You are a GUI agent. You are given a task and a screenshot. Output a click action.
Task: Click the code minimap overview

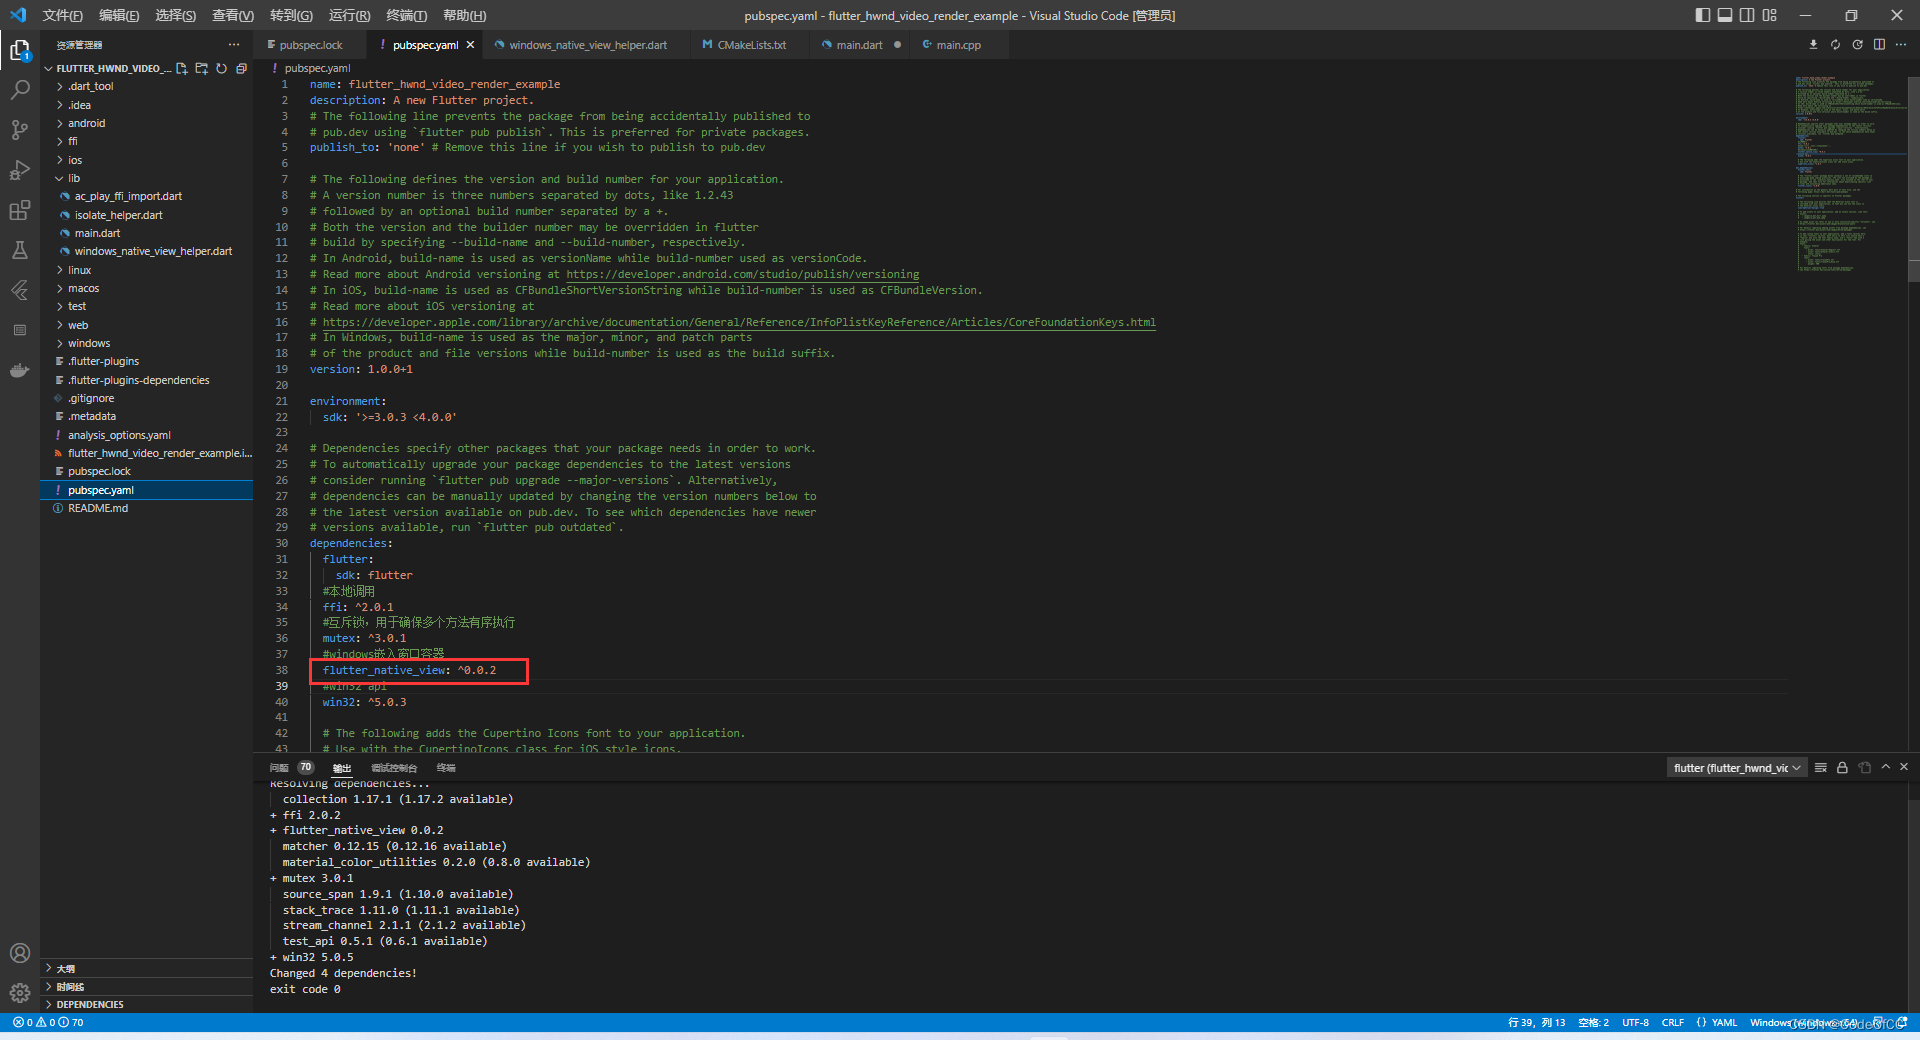pos(1850,173)
